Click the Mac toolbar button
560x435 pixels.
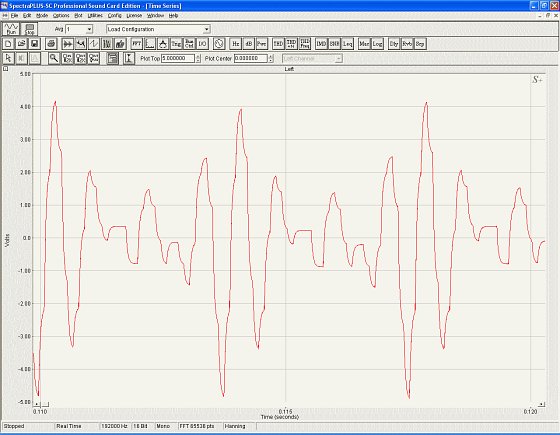point(364,44)
